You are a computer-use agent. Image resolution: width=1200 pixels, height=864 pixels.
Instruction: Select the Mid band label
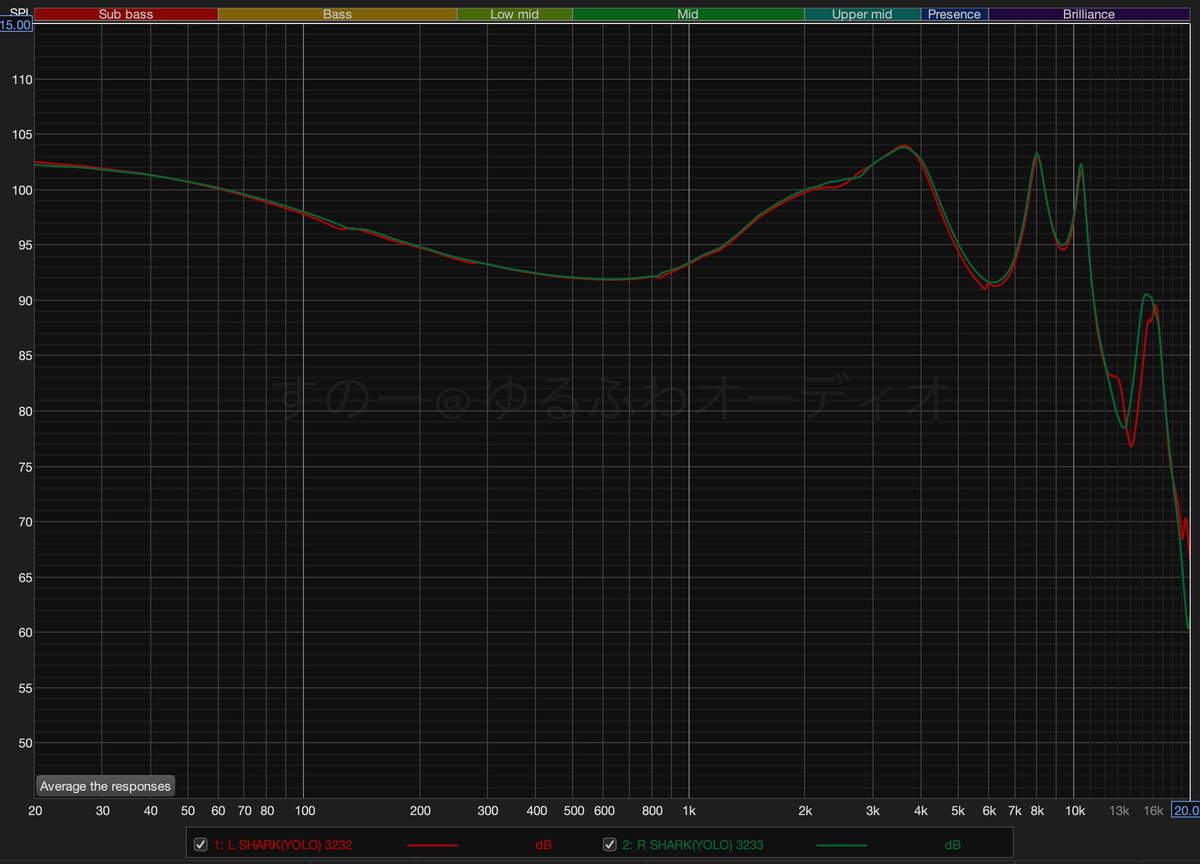coord(688,15)
